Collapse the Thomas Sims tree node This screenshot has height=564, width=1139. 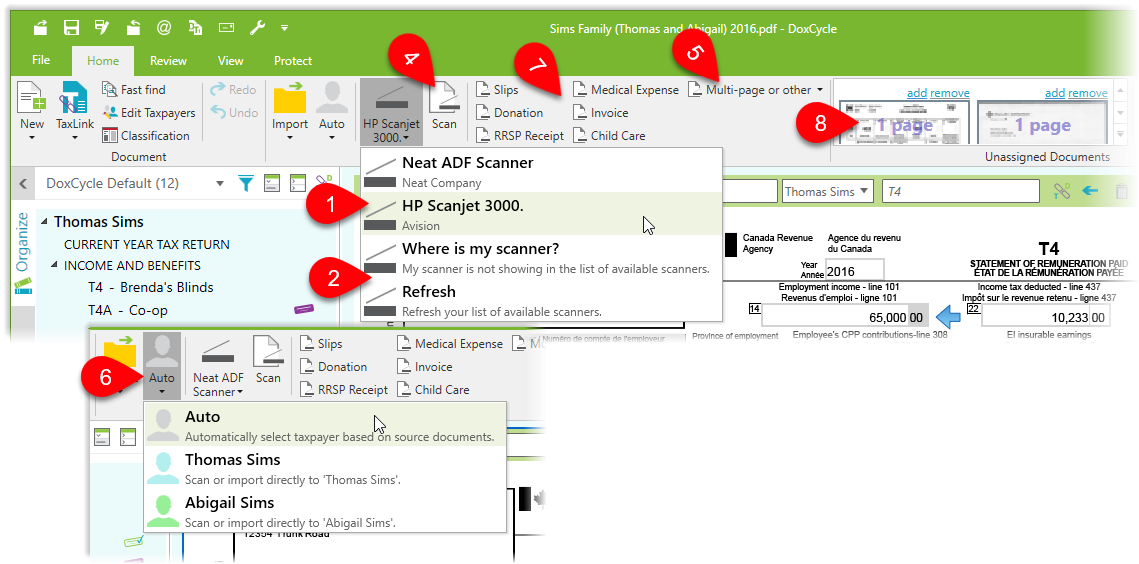pyautogui.click(x=45, y=221)
